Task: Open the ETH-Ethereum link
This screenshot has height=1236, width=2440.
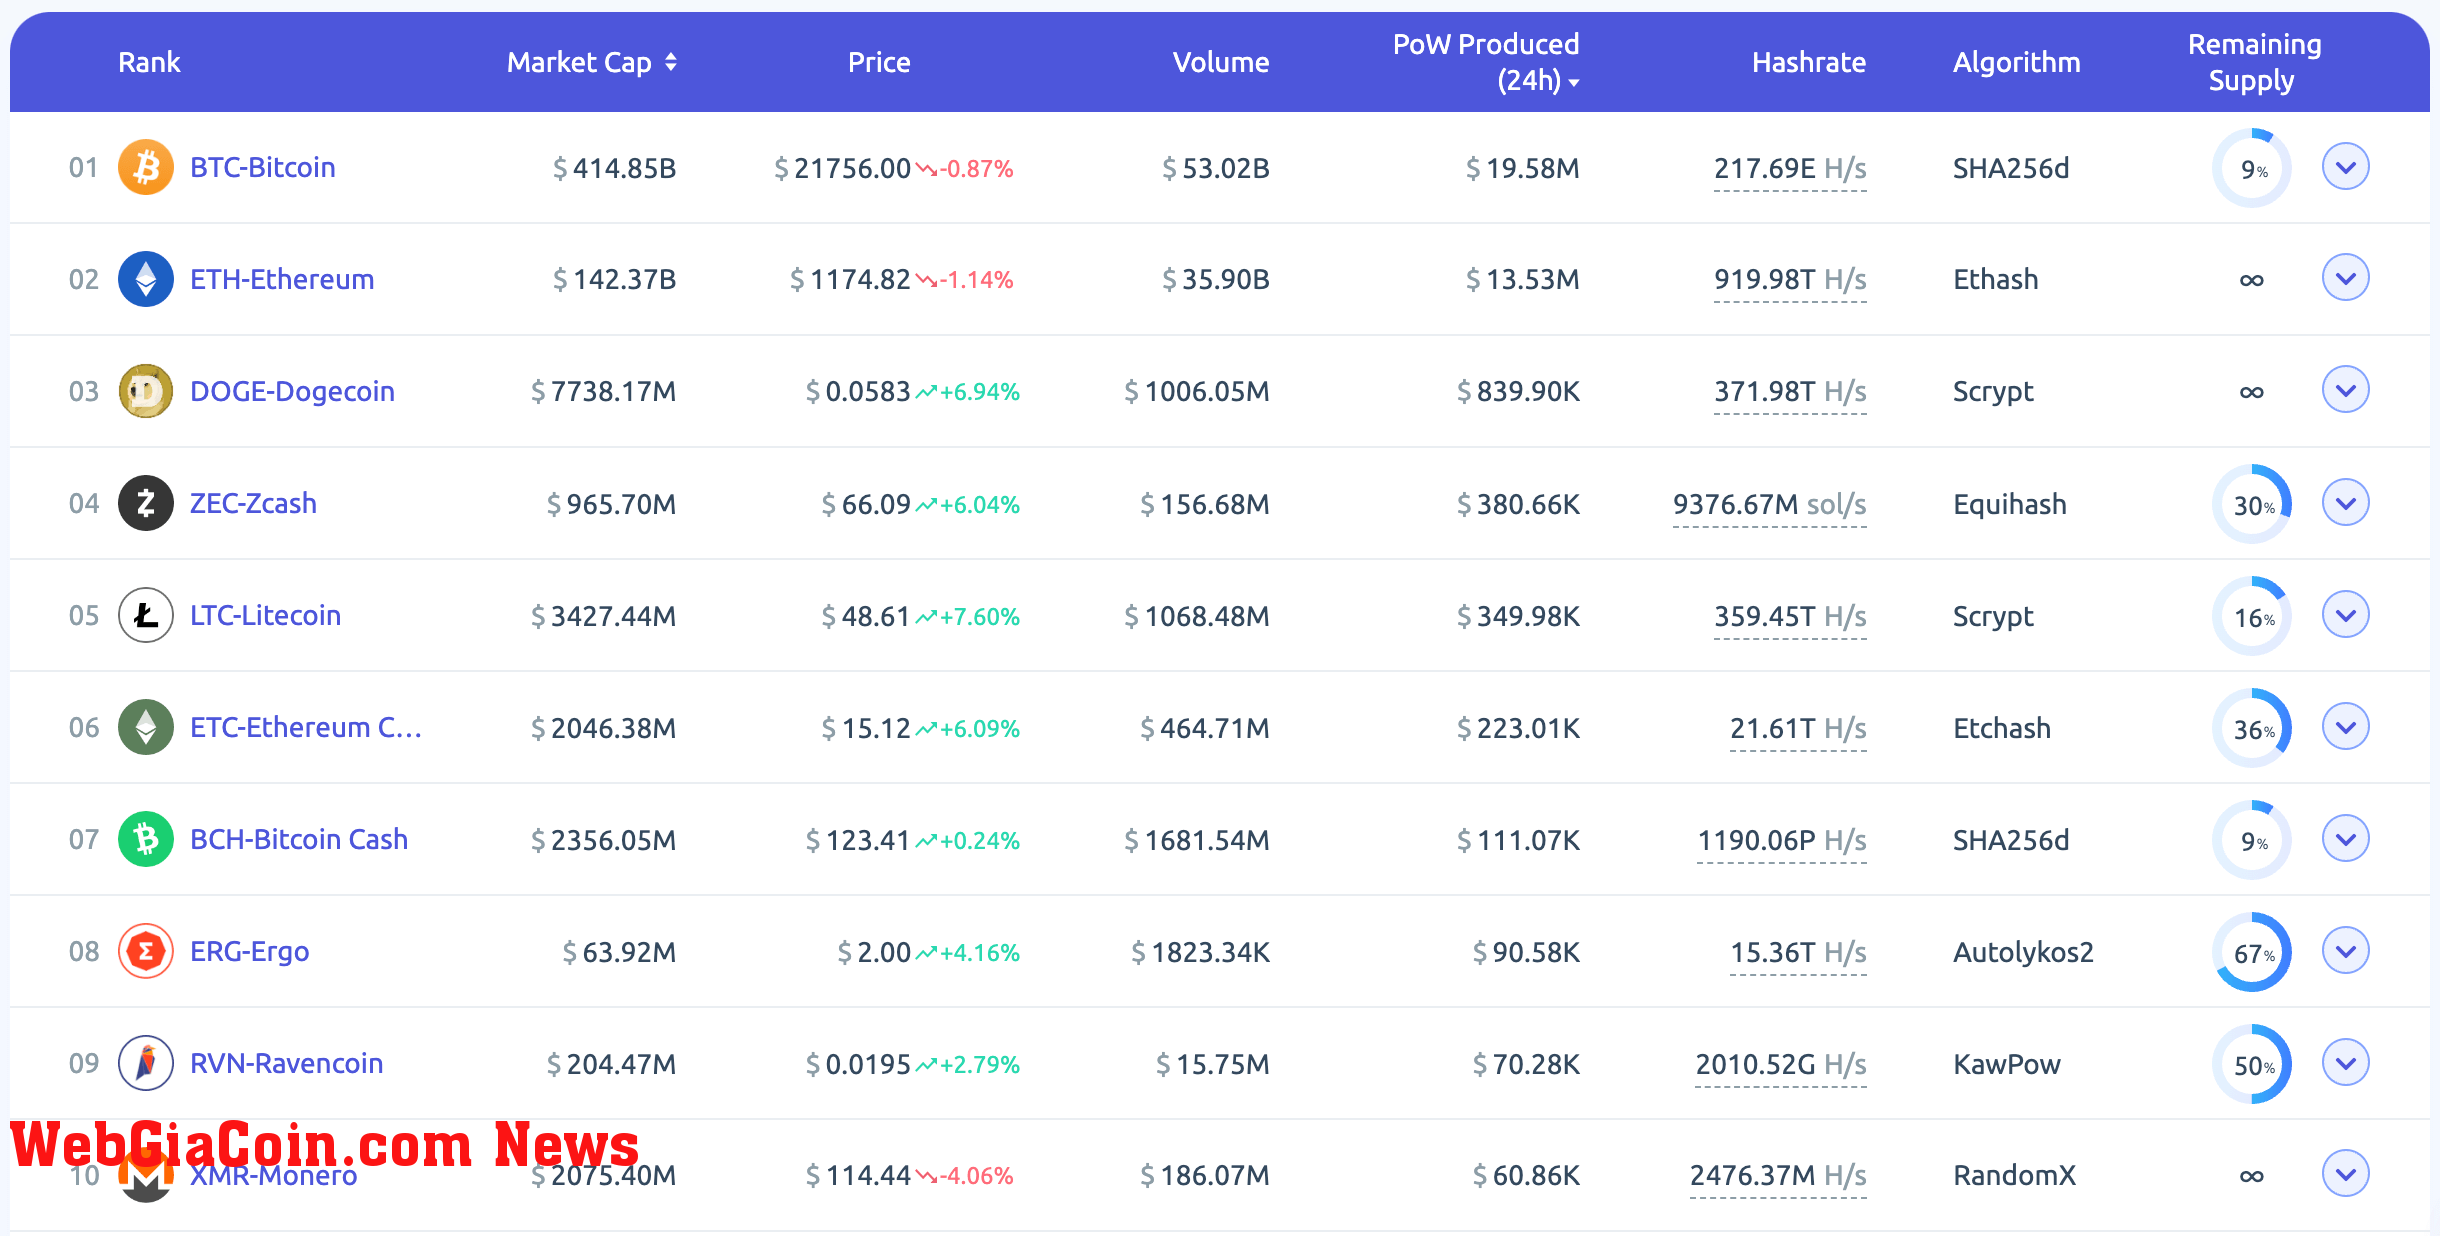Action: pos(282,279)
